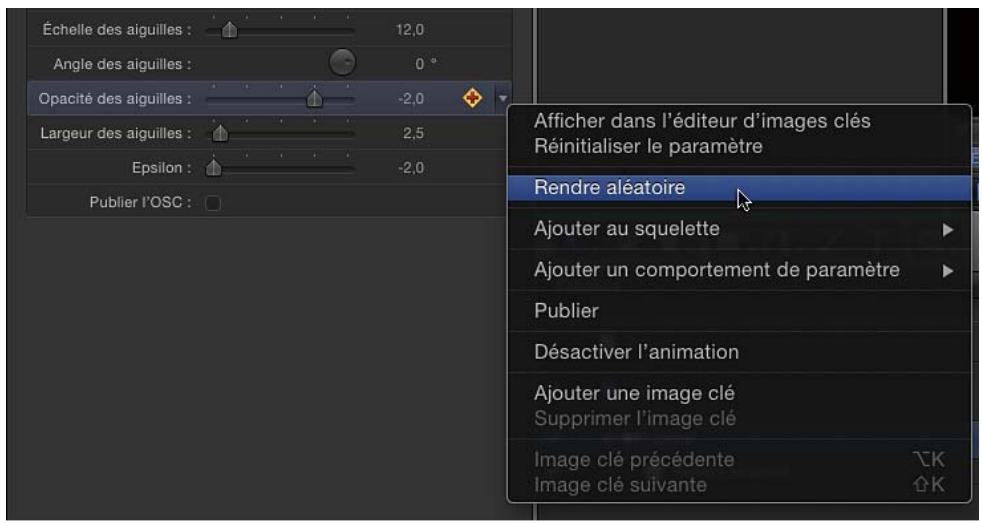Click the Échelle des aiguilles slider handle
This screenshot has height=523, width=982.
point(230,29)
